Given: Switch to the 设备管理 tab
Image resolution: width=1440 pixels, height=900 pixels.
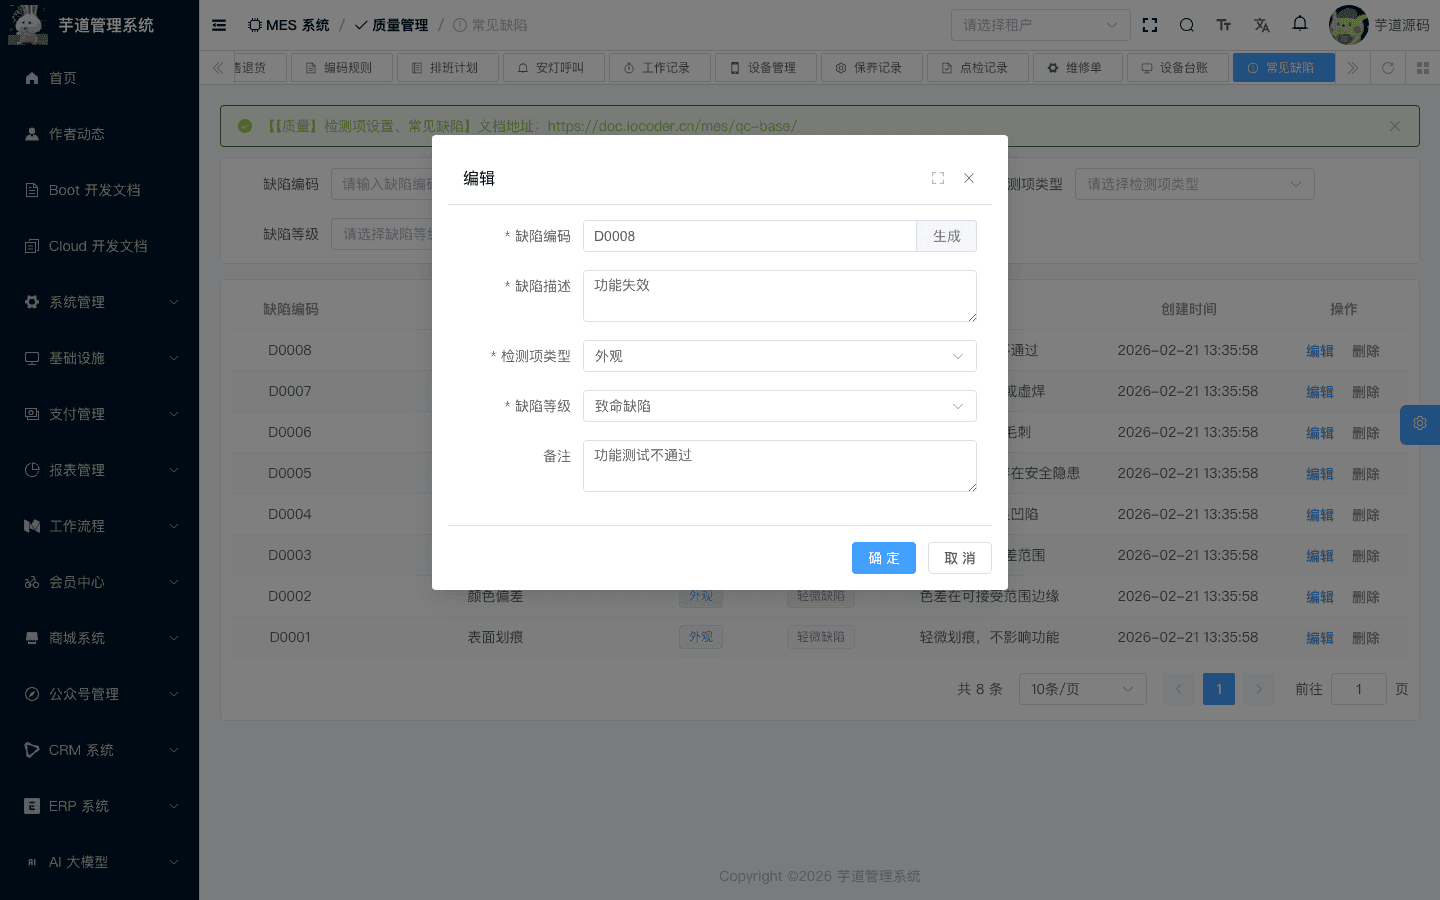Looking at the screenshot, I should (766, 67).
